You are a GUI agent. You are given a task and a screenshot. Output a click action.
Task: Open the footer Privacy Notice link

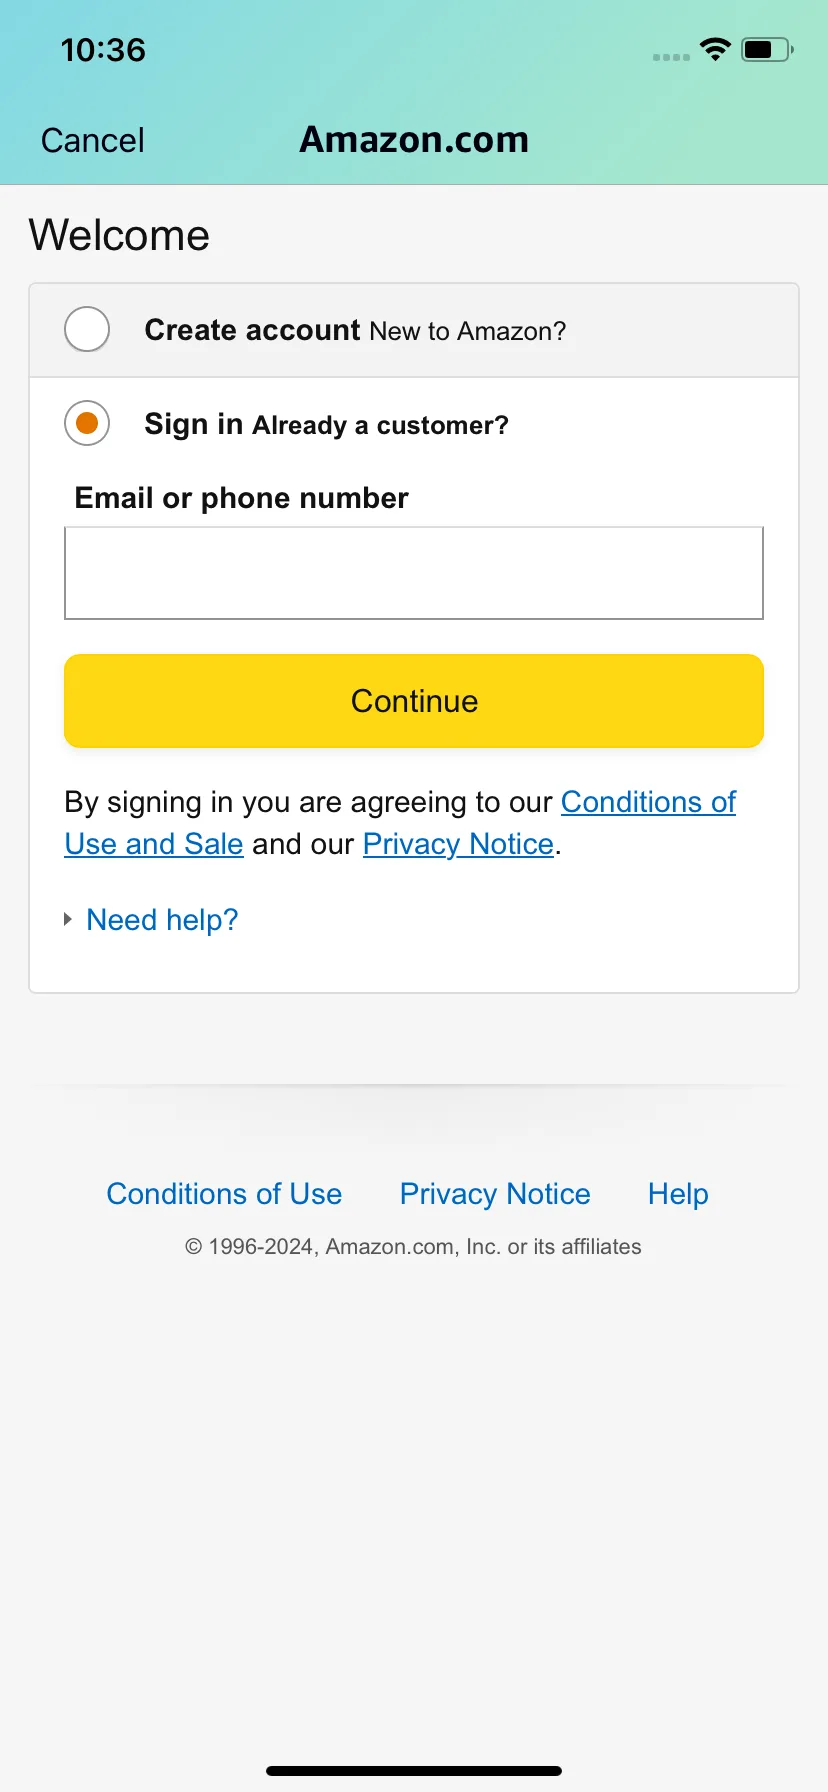click(495, 1194)
